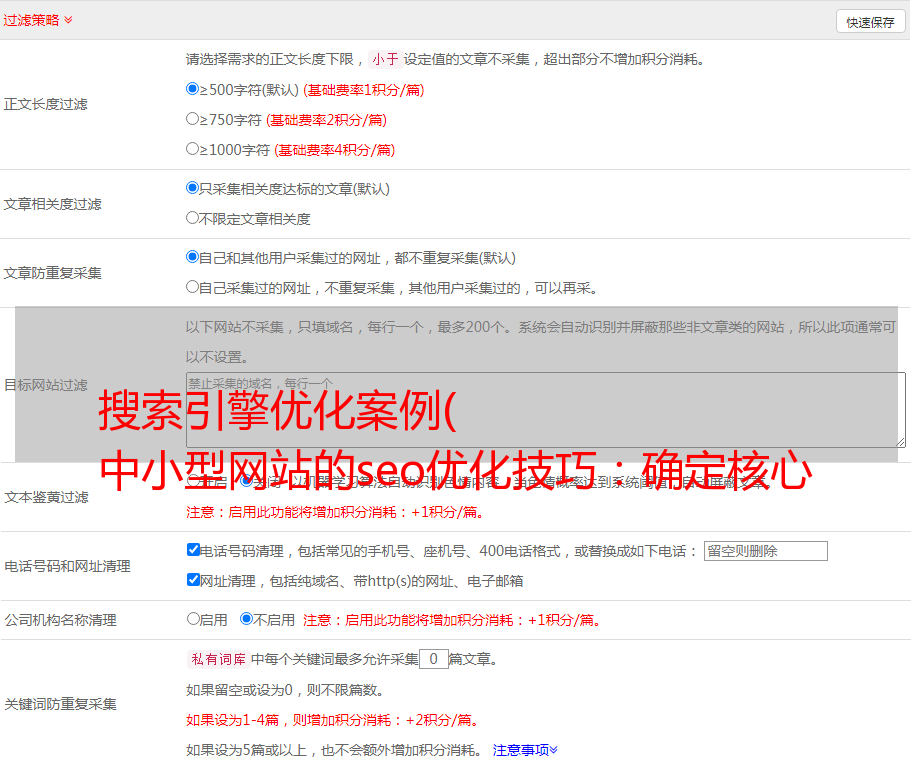
Task: Click the keyword article count field
Action: 433,659
